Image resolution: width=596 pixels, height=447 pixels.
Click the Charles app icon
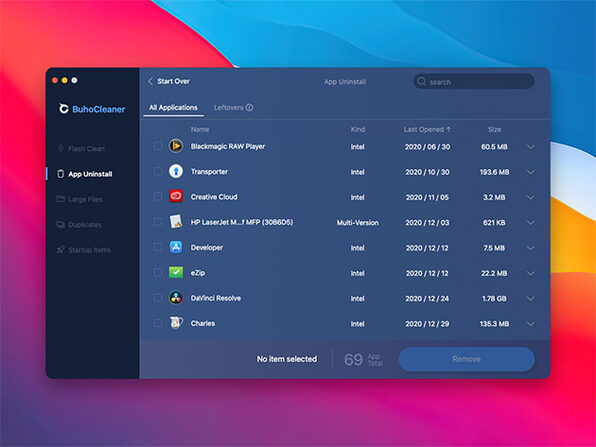(176, 323)
